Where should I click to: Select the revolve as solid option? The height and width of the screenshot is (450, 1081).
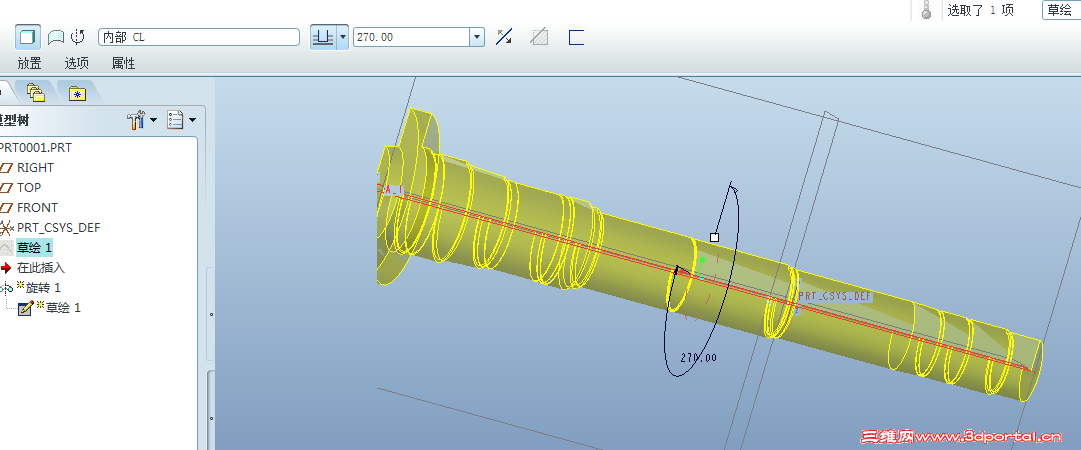28,37
